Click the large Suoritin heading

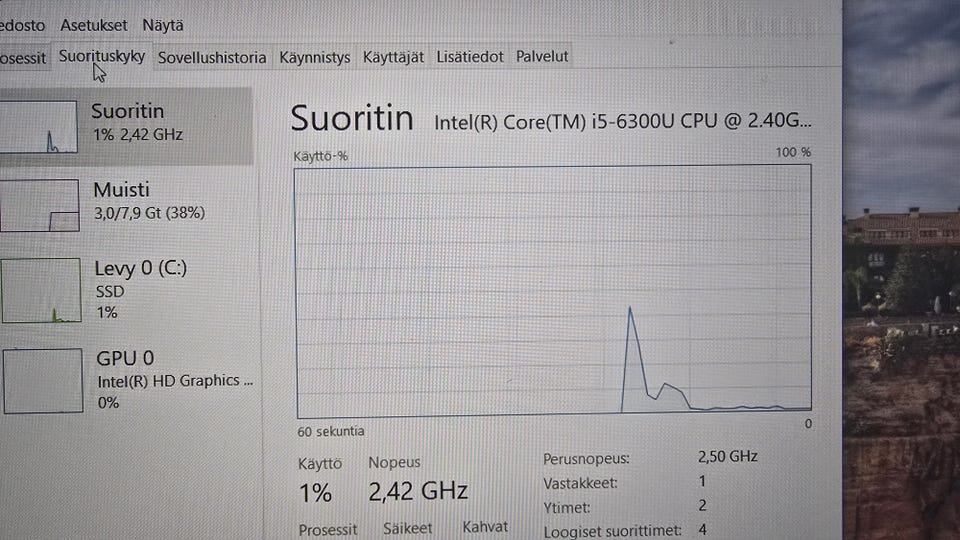tap(352, 118)
